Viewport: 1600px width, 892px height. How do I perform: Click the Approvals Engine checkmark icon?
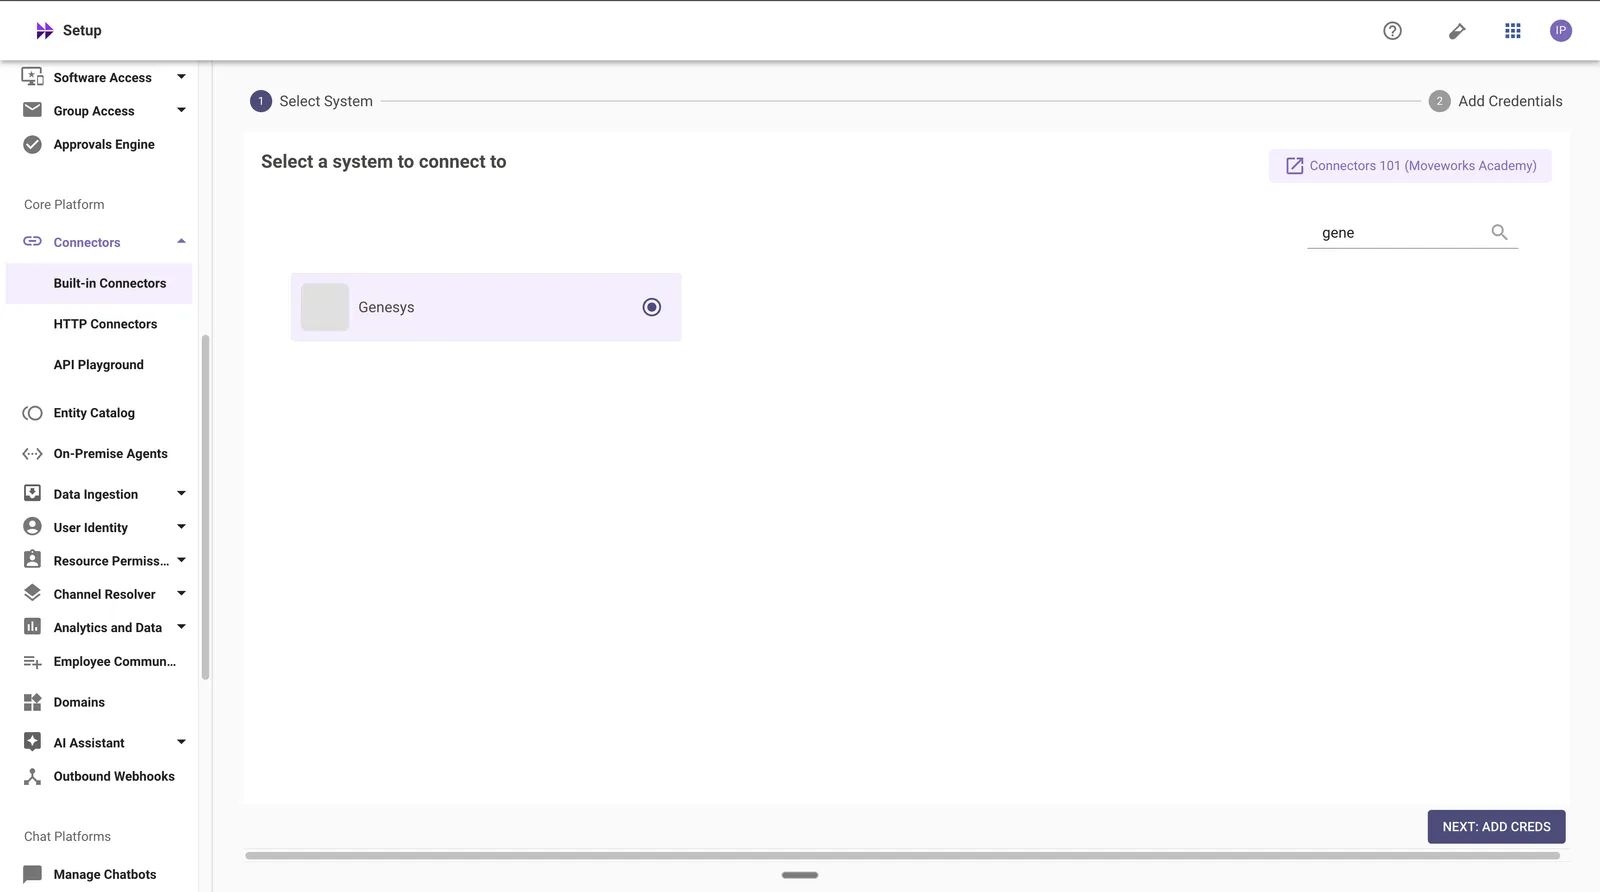click(x=33, y=144)
